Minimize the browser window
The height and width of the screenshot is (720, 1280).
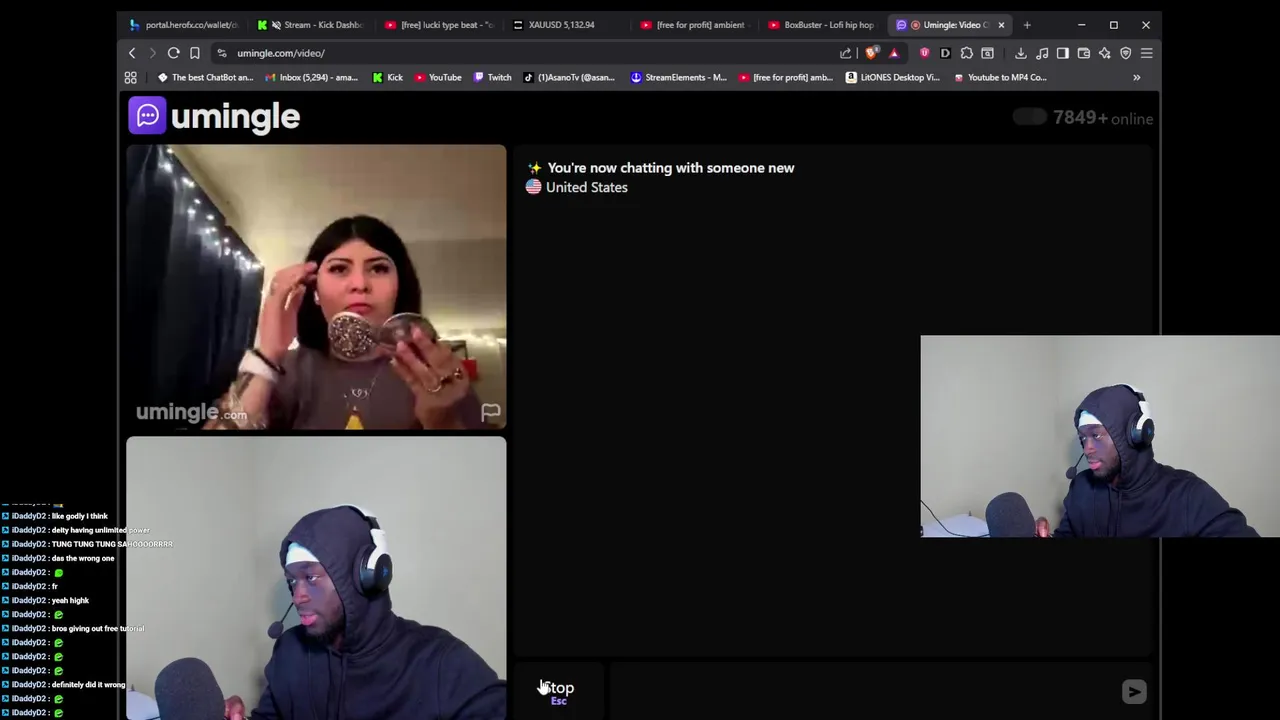pos(1081,25)
